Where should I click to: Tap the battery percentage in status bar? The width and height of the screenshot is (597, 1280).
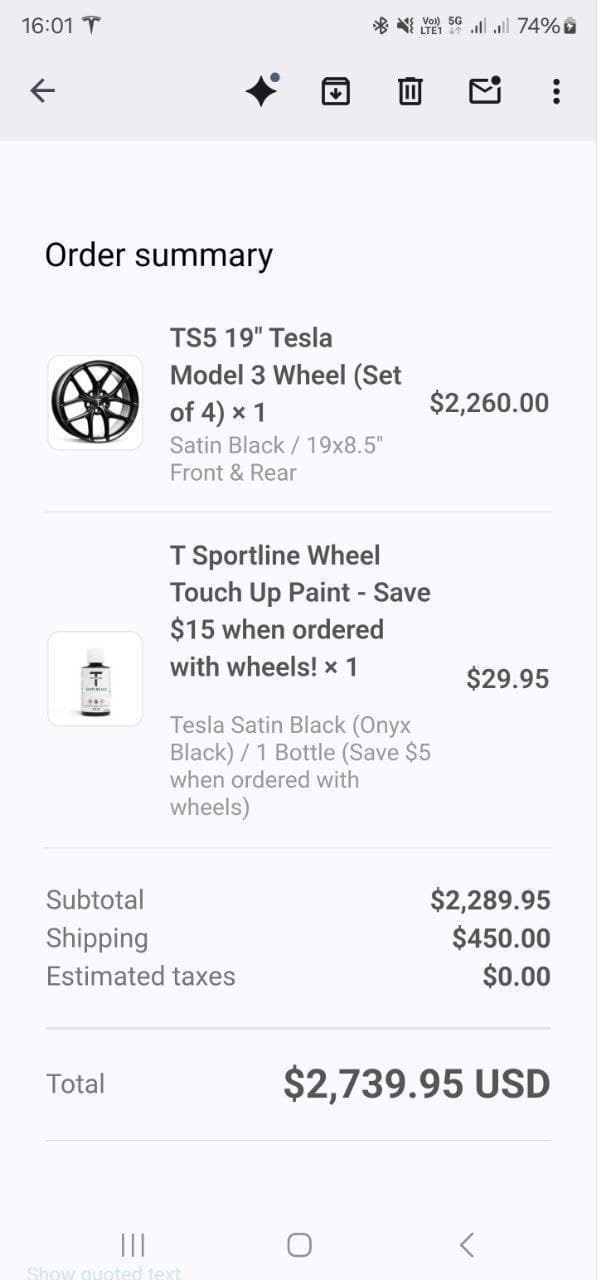click(538, 26)
